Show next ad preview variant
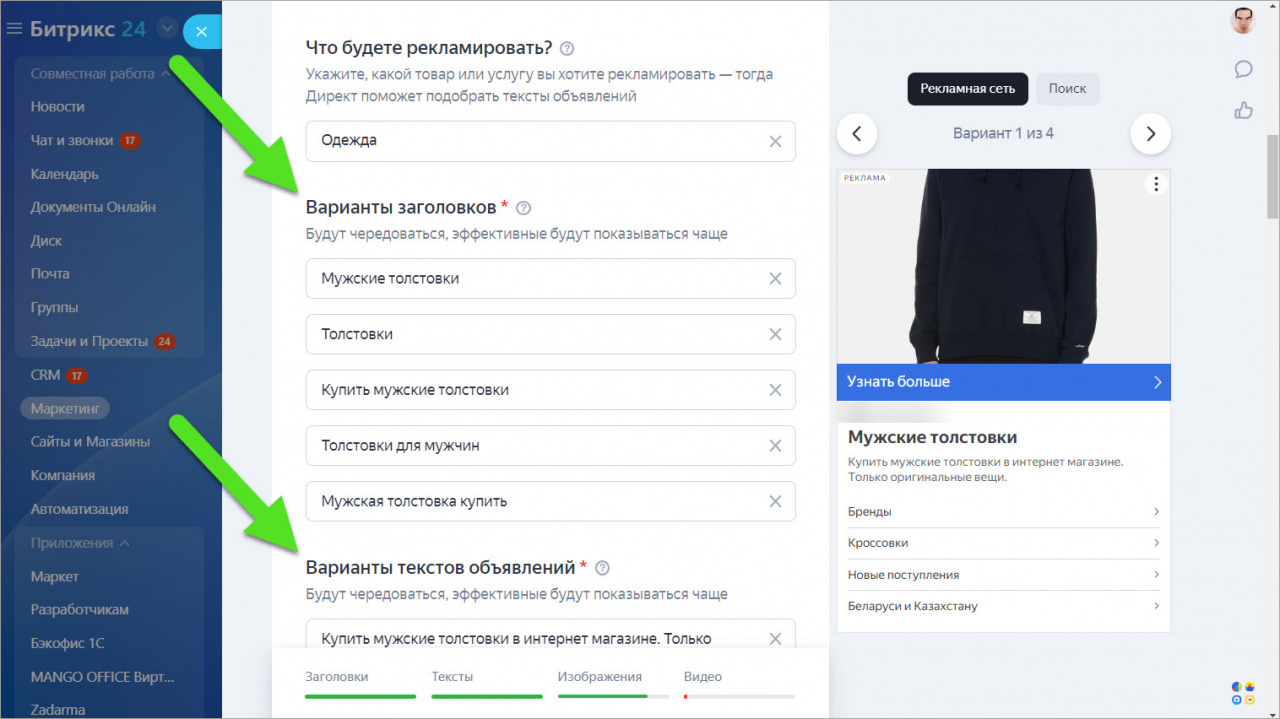 point(1150,133)
